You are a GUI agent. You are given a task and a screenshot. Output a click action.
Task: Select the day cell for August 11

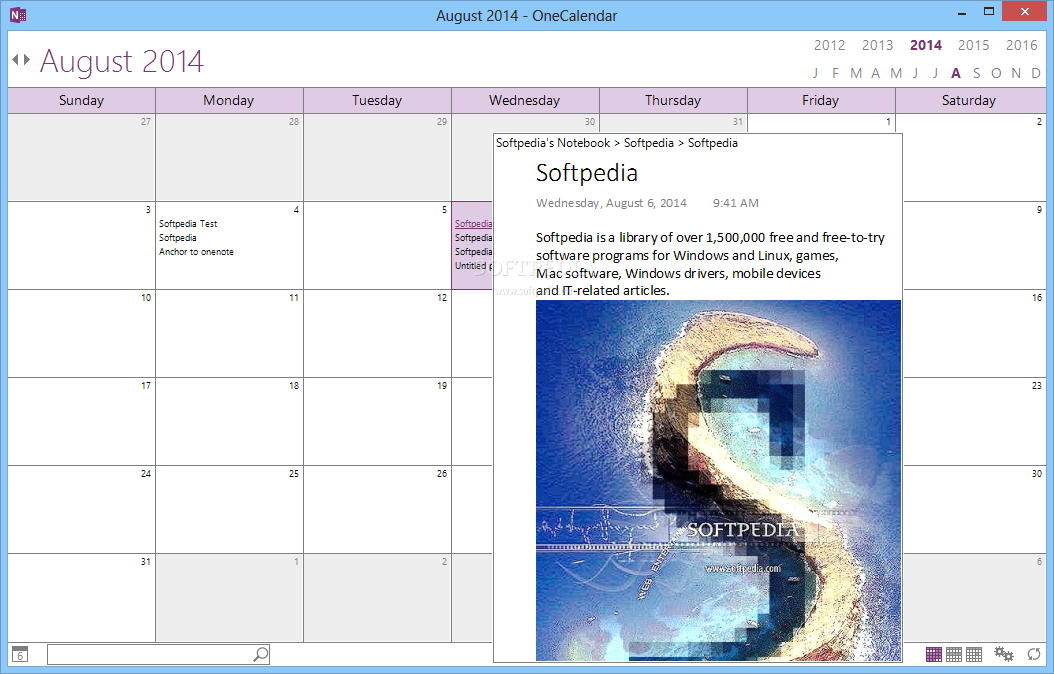229,334
